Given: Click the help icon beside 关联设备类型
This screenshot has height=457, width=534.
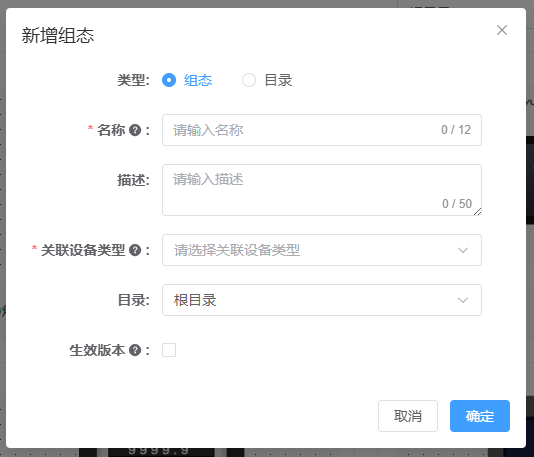Looking at the screenshot, I should click(x=135, y=250).
